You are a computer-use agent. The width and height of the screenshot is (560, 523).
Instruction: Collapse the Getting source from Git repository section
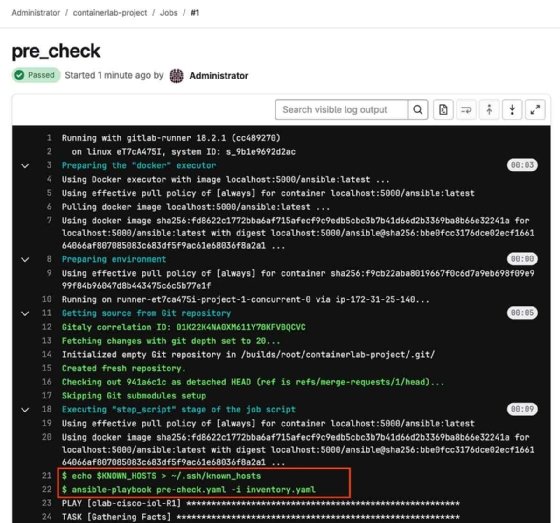tap(25, 314)
